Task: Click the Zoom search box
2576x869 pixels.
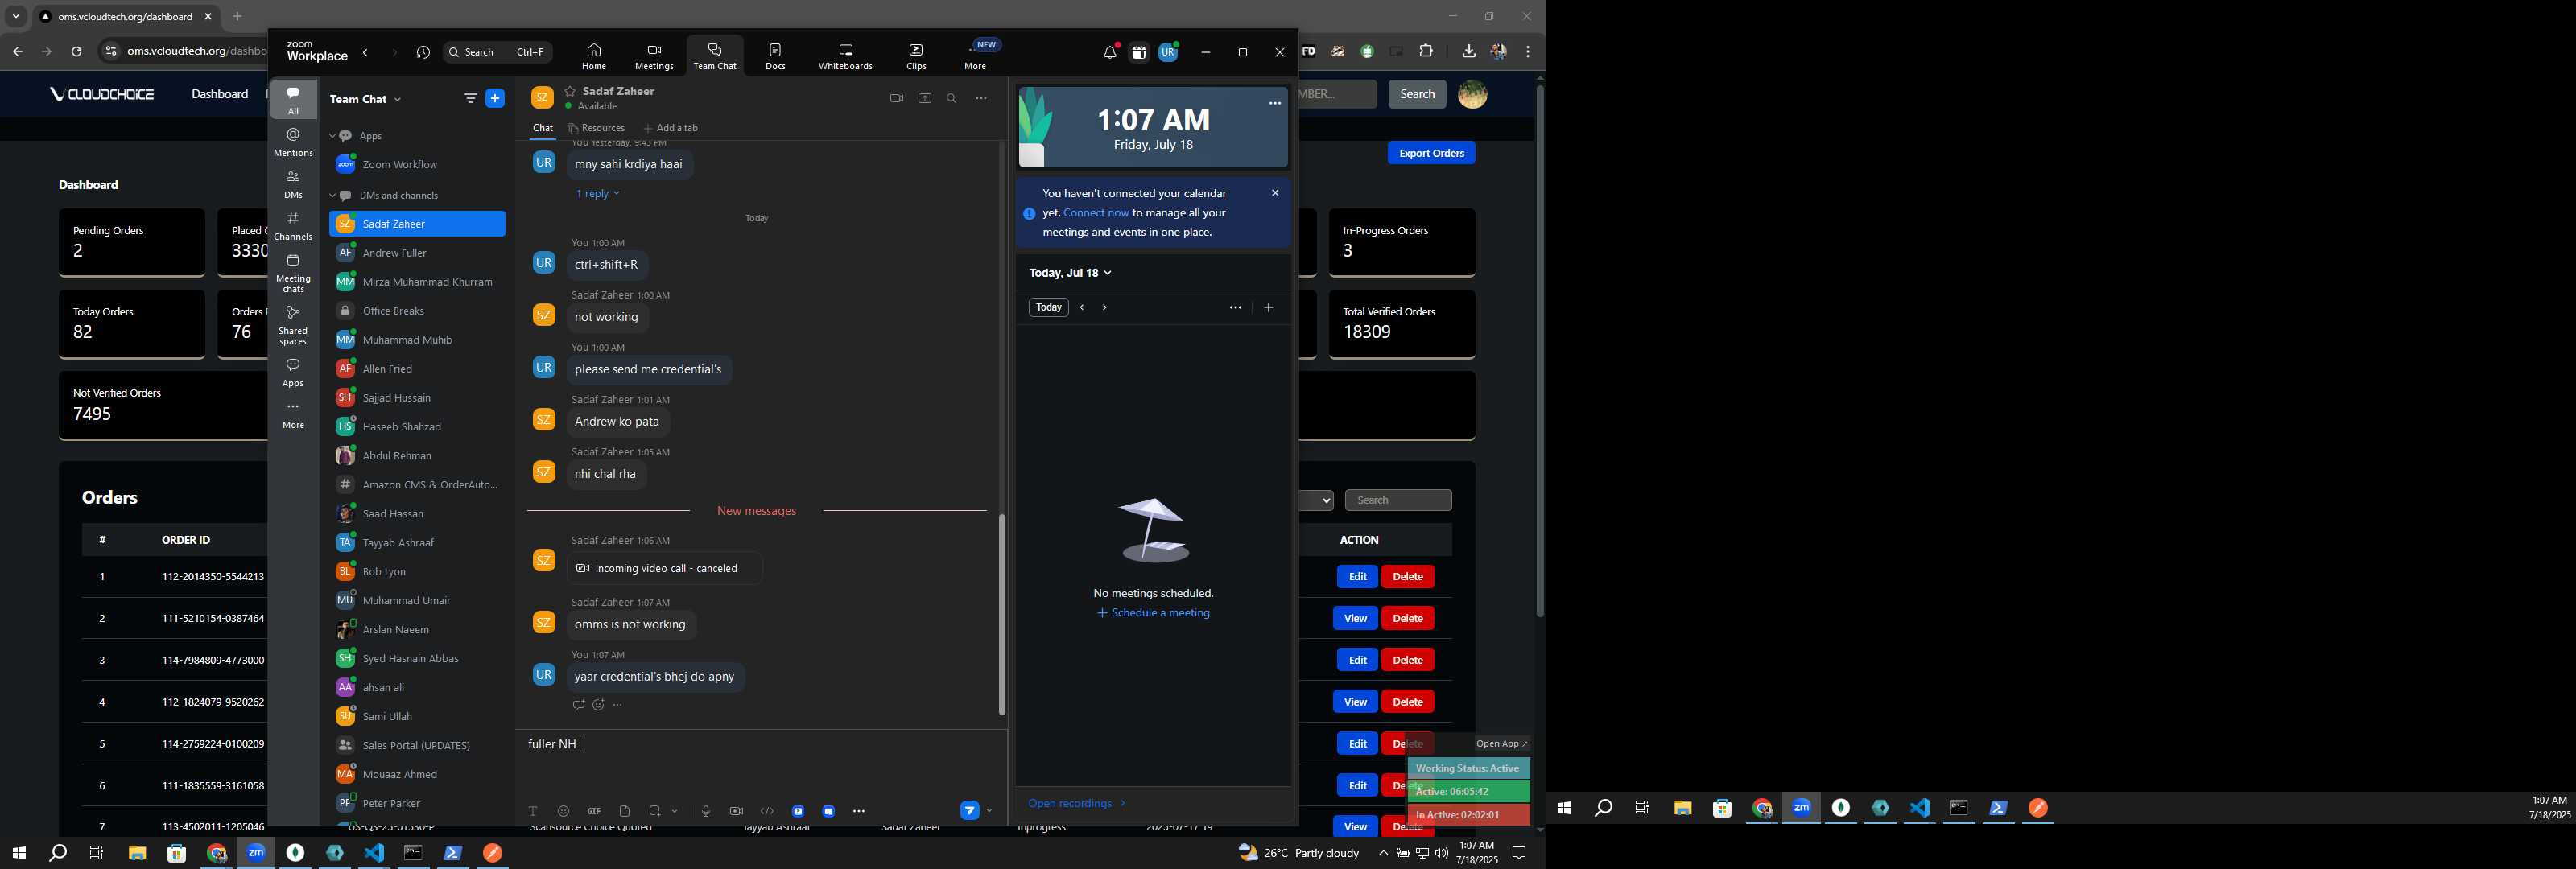Action: 497,52
